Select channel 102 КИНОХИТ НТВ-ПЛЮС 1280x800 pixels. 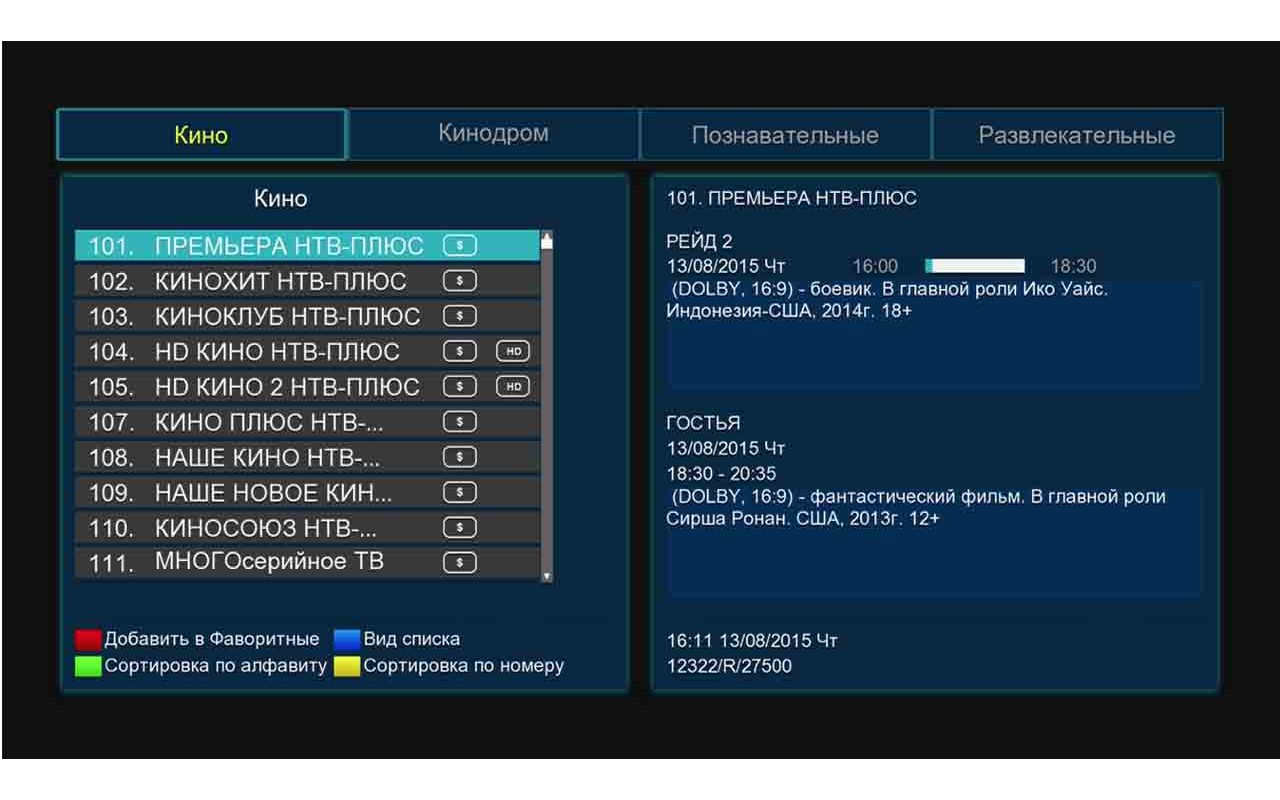tap(307, 281)
